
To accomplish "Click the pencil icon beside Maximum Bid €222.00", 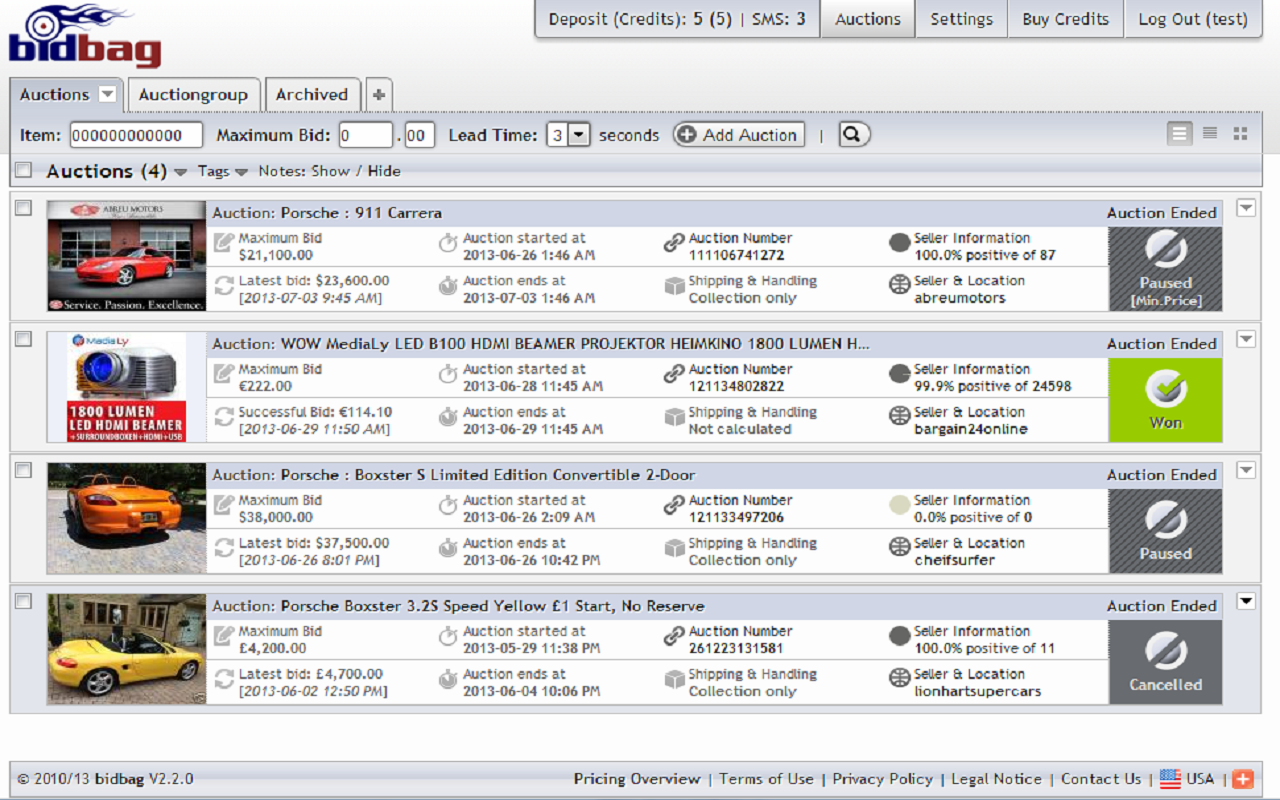I will (224, 374).
